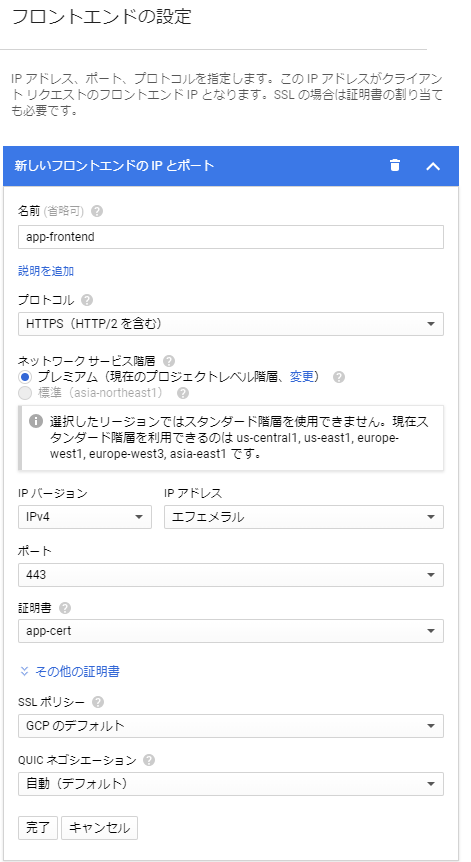This screenshot has width=471, height=862.
Task: Expand その他の証明書 section
Action: coord(70,671)
